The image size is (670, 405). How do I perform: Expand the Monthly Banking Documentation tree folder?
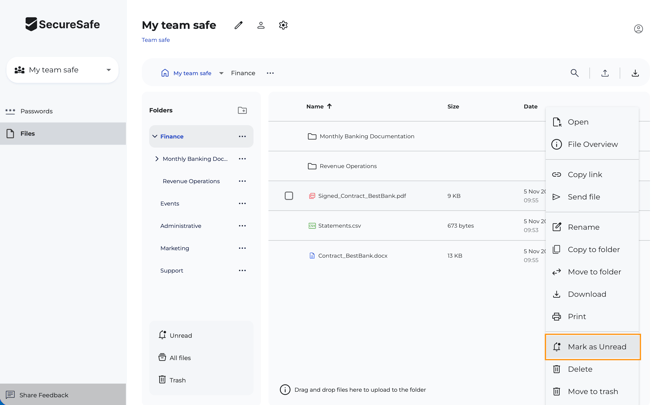click(x=157, y=159)
